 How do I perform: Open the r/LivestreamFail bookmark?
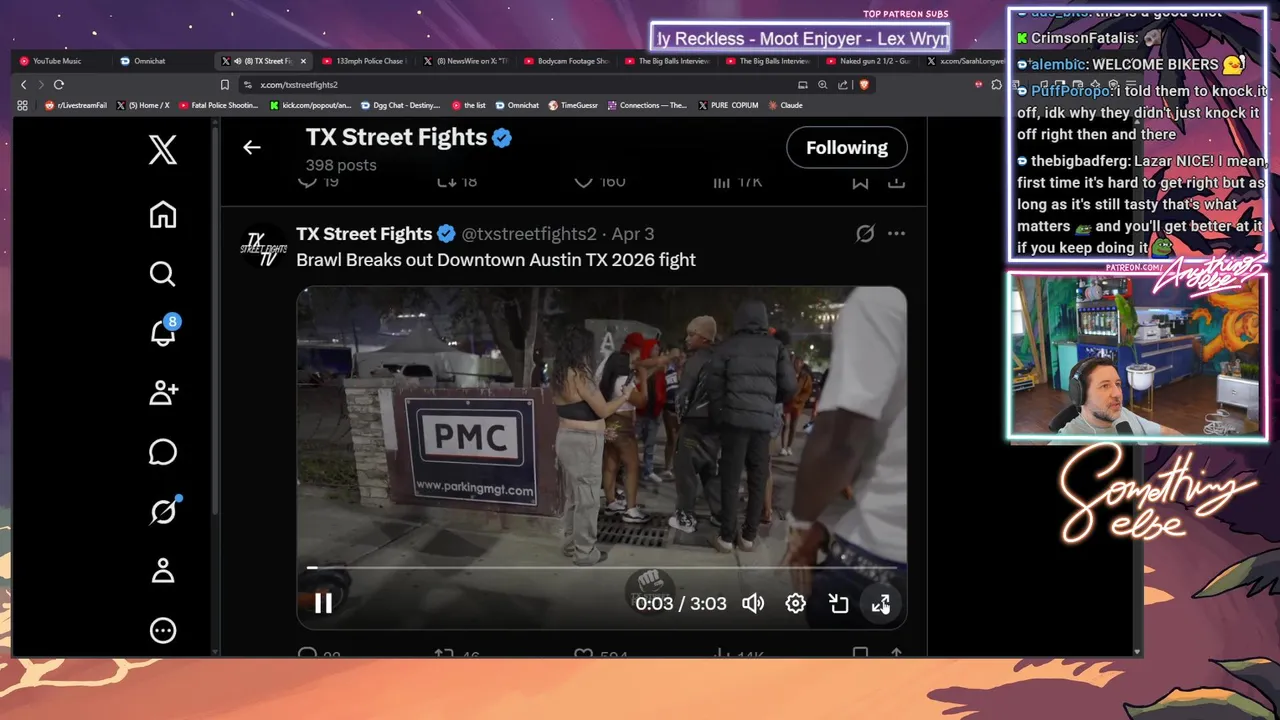[75, 105]
